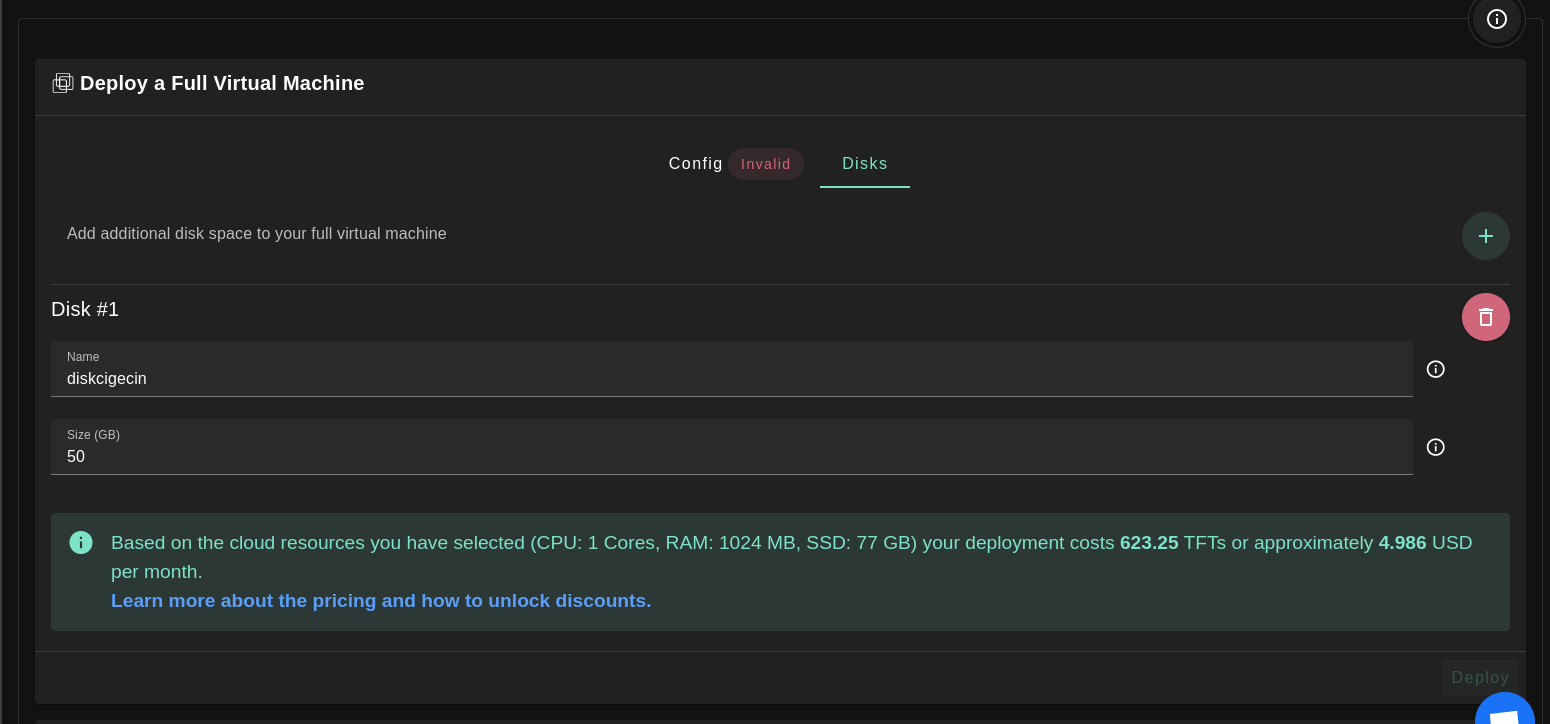The width and height of the screenshot is (1550, 724).
Task: Click the 'Add additional disk space' description text
Action: (256, 234)
